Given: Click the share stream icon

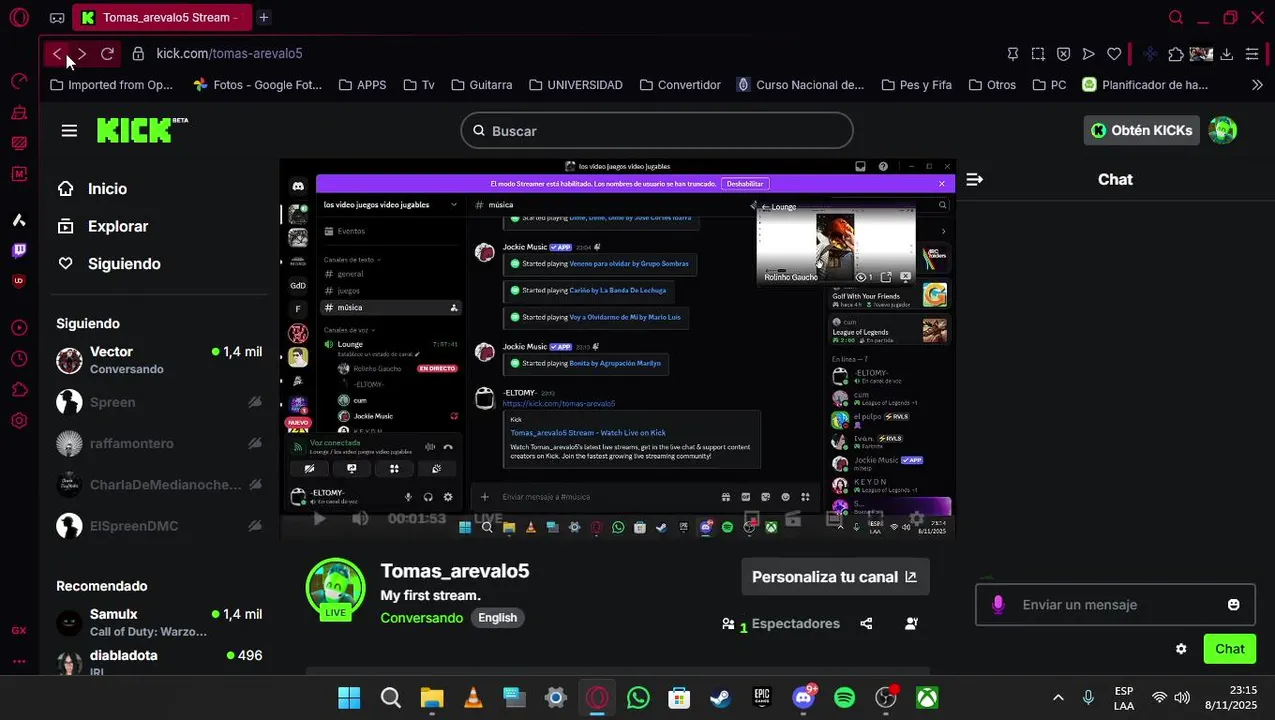Looking at the screenshot, I should (866, 624).
